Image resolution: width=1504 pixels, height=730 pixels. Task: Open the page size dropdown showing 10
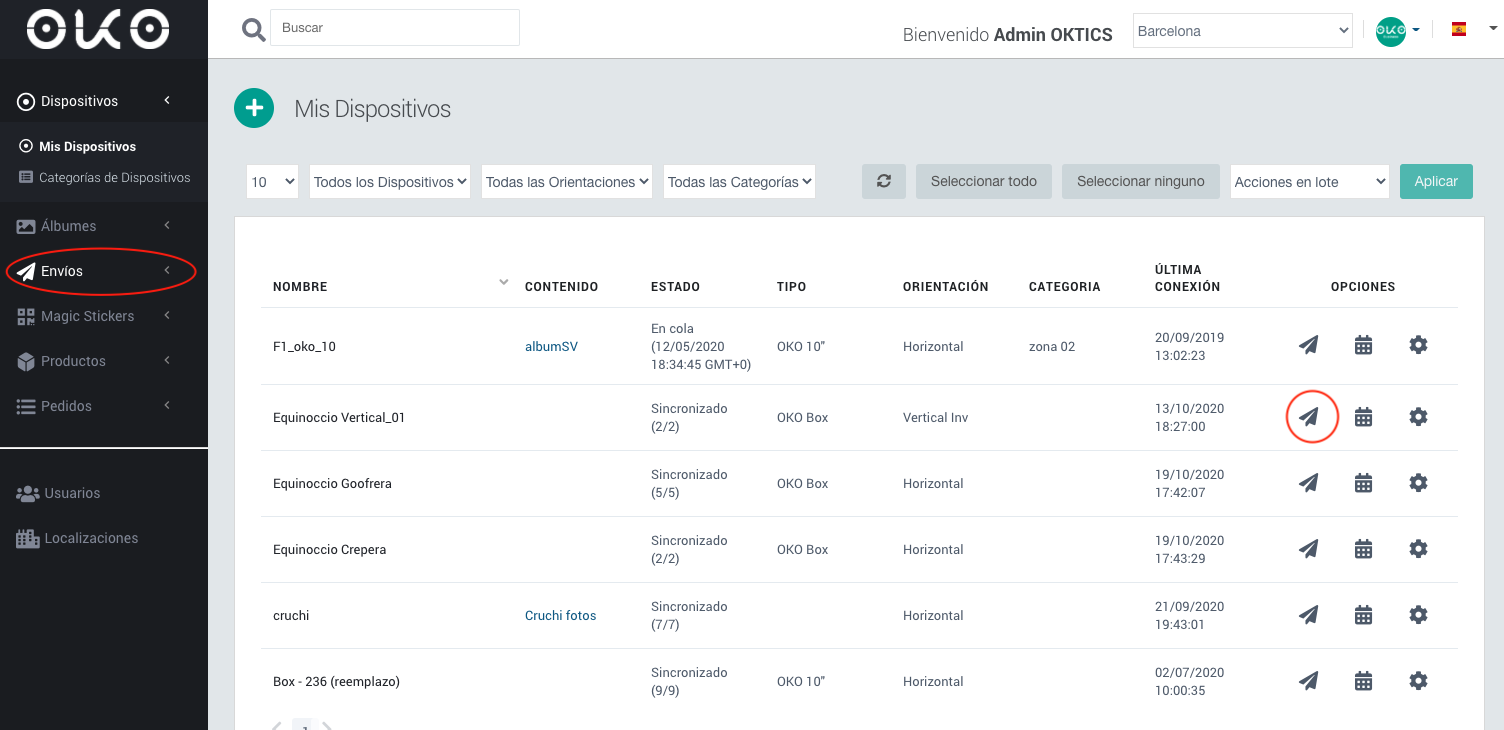(272, 181)
